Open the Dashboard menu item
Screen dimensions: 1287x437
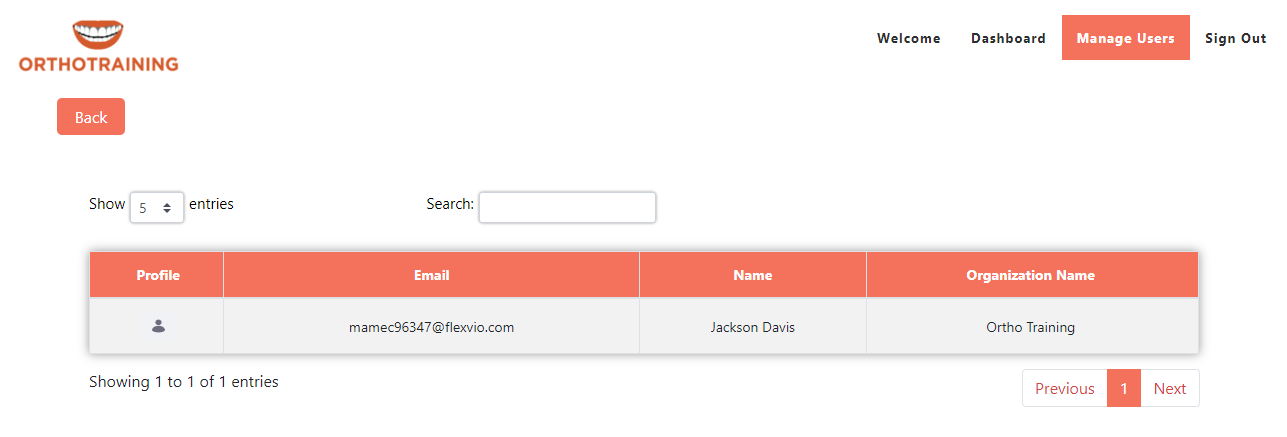(x=1008, y=38)
